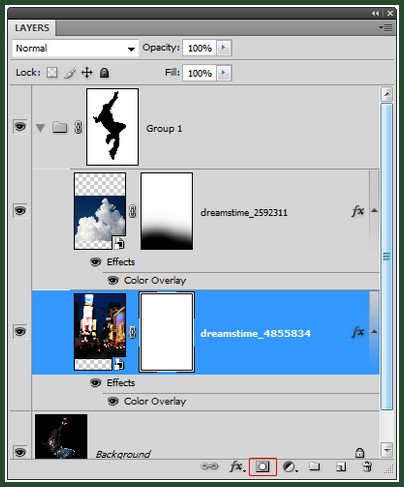
Task: Select the white mask of dreamstime_4855834
Action: [x=167, y=332]
